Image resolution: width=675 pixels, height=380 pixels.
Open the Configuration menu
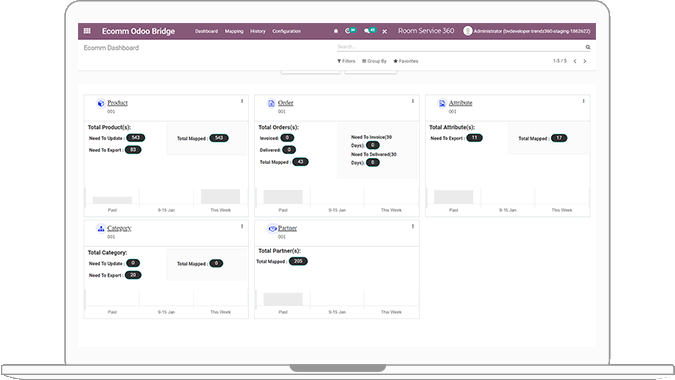tap(286, 31)
